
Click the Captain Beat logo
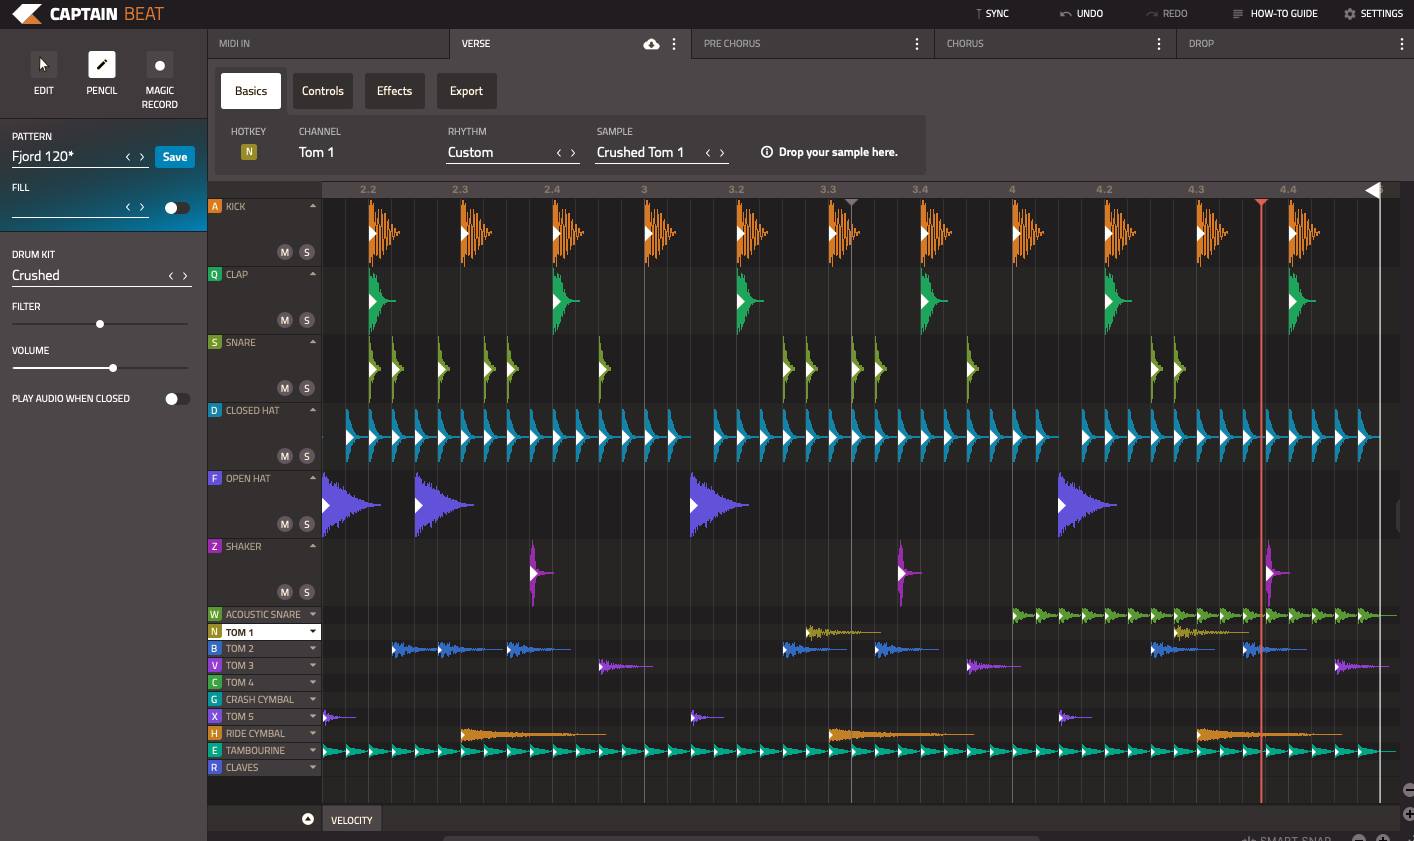coord(87,14)
